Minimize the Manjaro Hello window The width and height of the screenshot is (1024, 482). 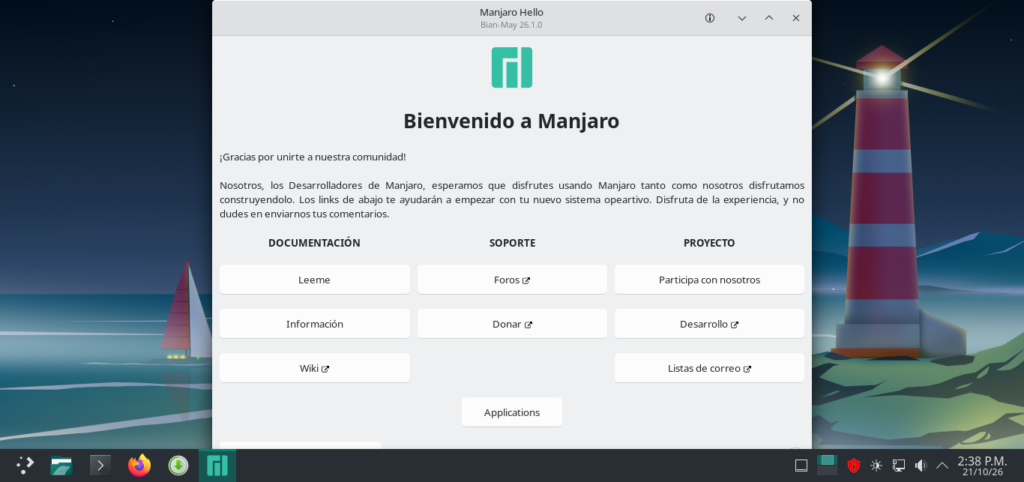click(742, 18)
